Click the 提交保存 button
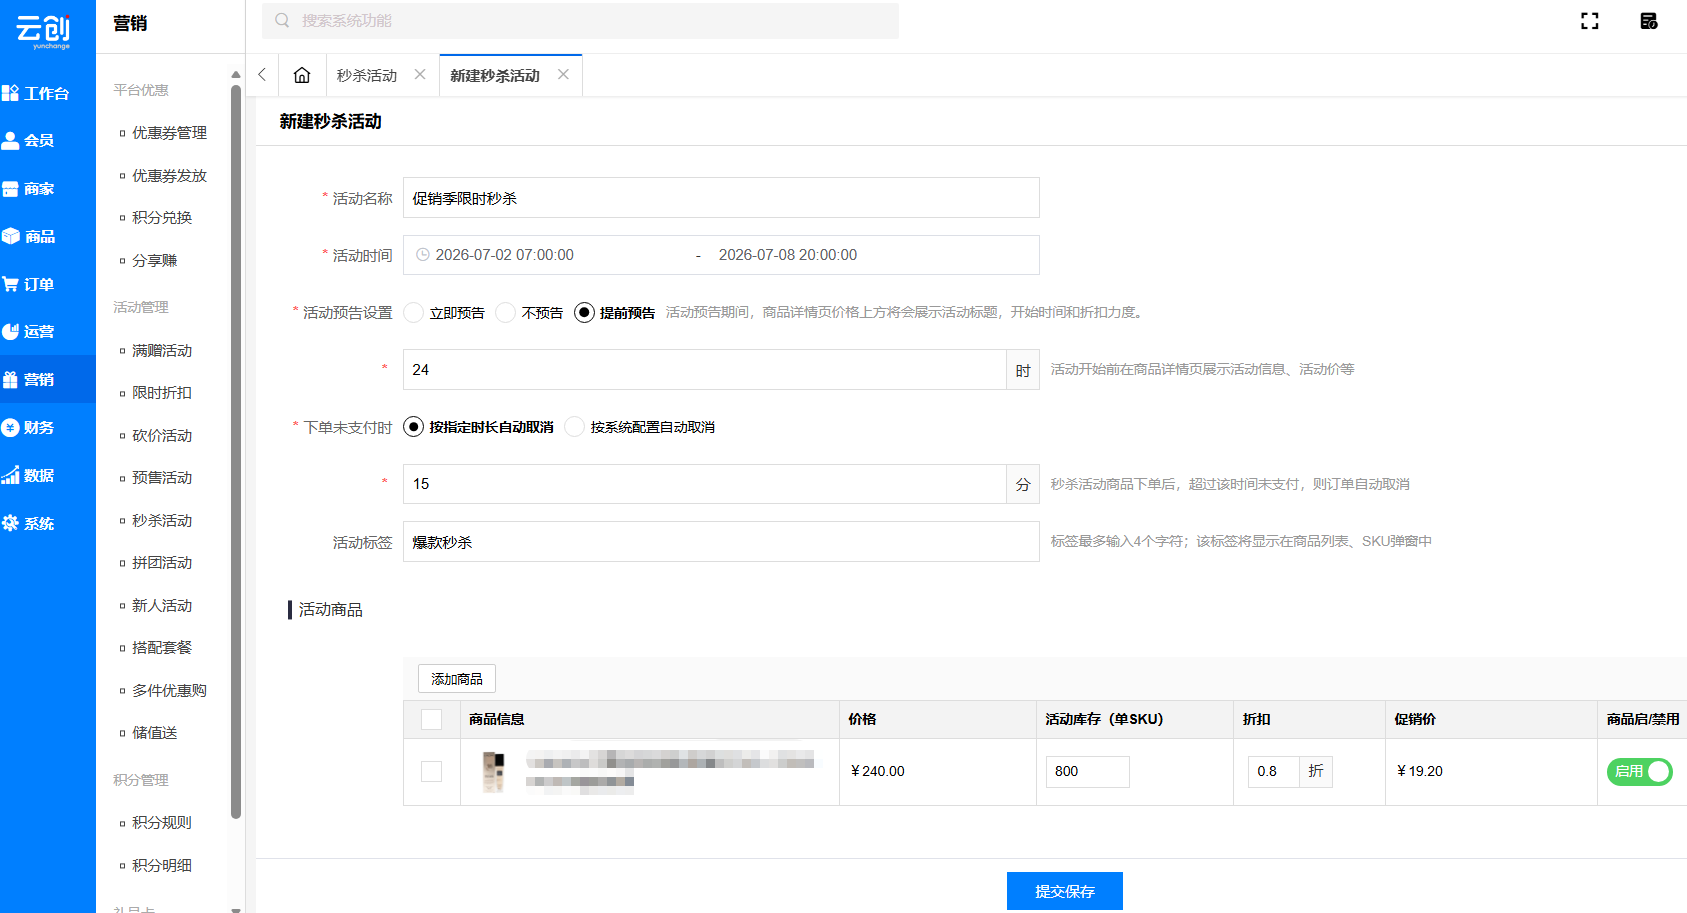1687x913 pixels. coord(1065,891)
